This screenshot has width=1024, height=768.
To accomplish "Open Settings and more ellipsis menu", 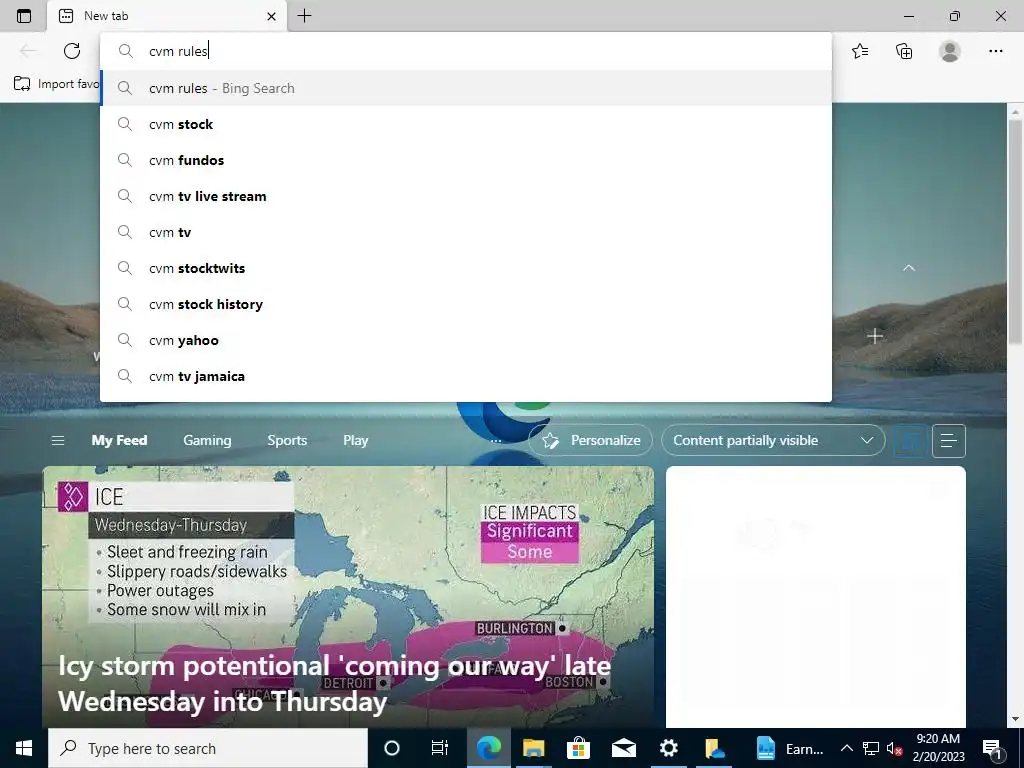I will coord(995,51).
